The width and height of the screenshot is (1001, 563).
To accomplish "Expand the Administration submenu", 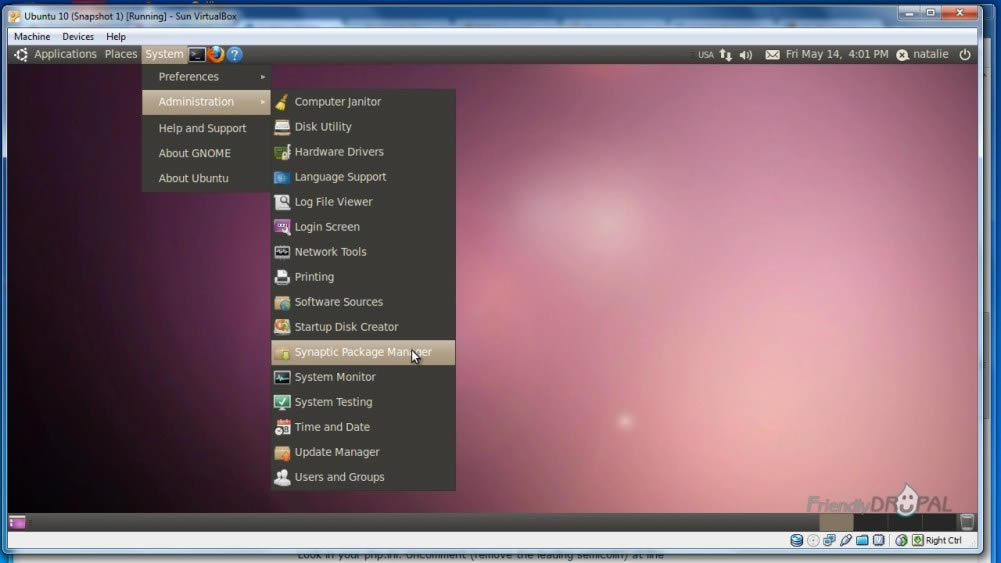I will tap(206, 101).
